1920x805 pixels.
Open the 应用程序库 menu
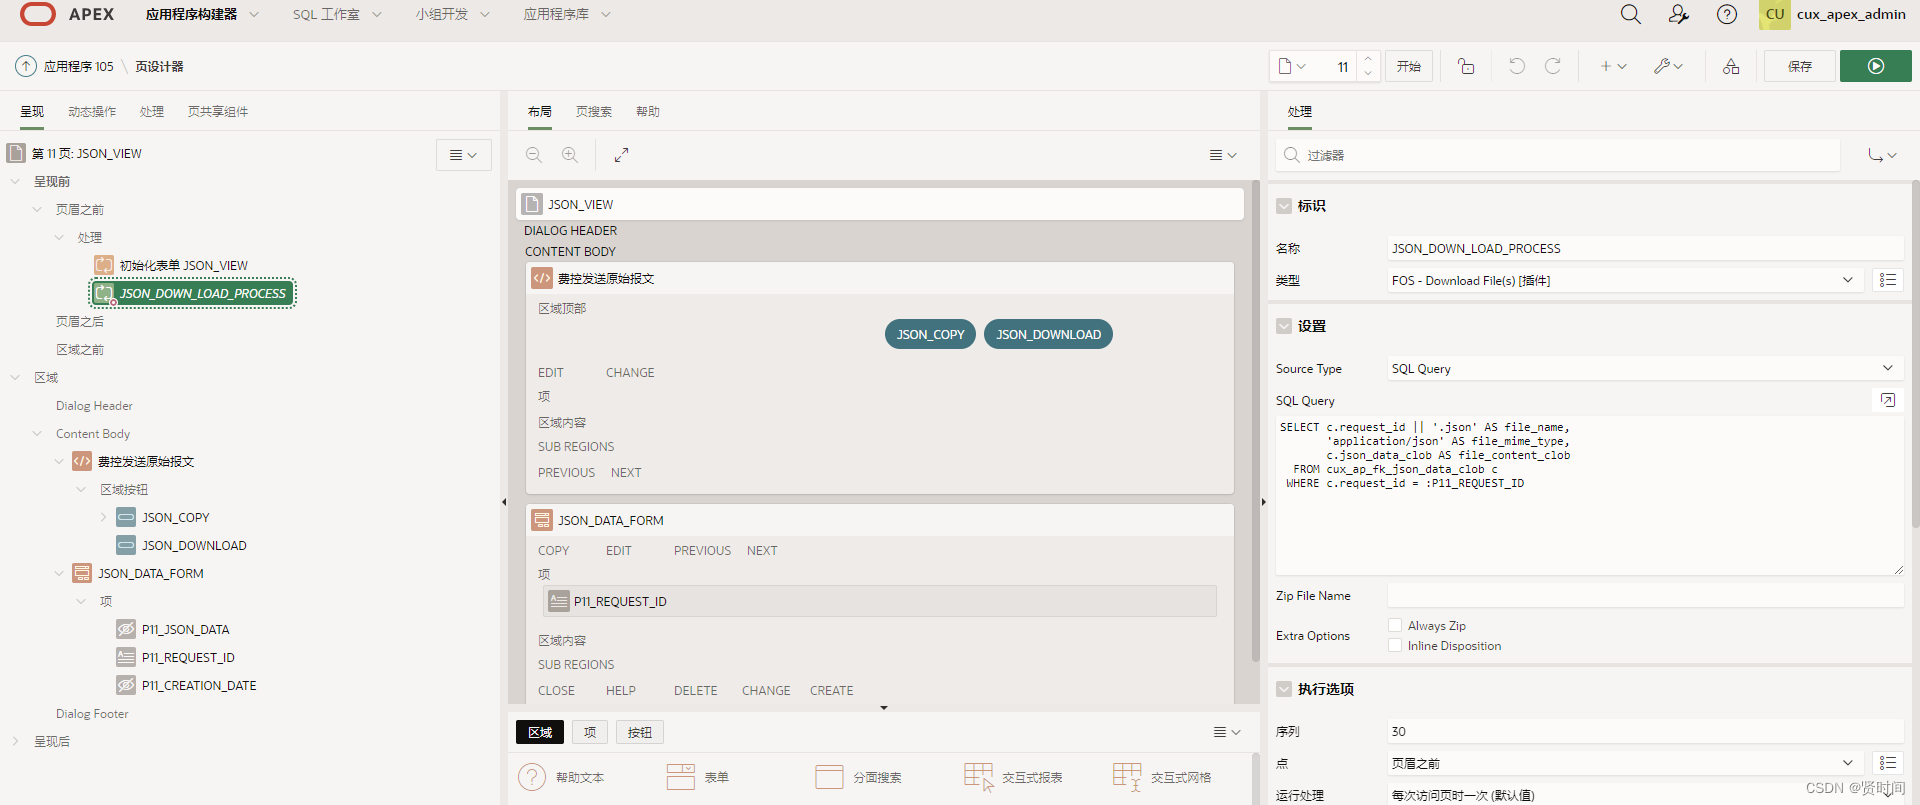coord(567,14)
